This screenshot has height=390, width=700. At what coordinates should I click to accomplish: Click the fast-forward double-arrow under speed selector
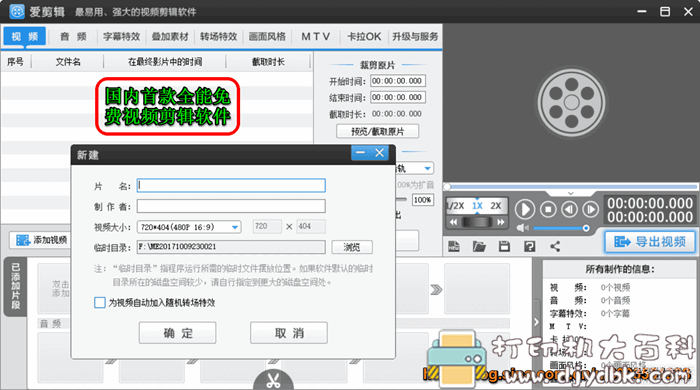tap(500, 222)
